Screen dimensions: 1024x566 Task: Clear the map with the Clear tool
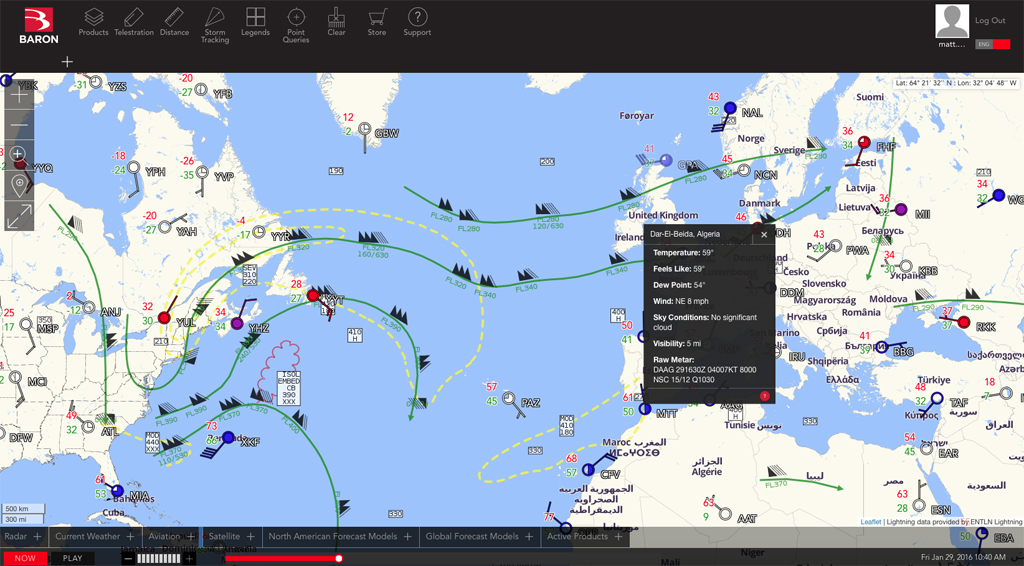(x=336, y=22)
